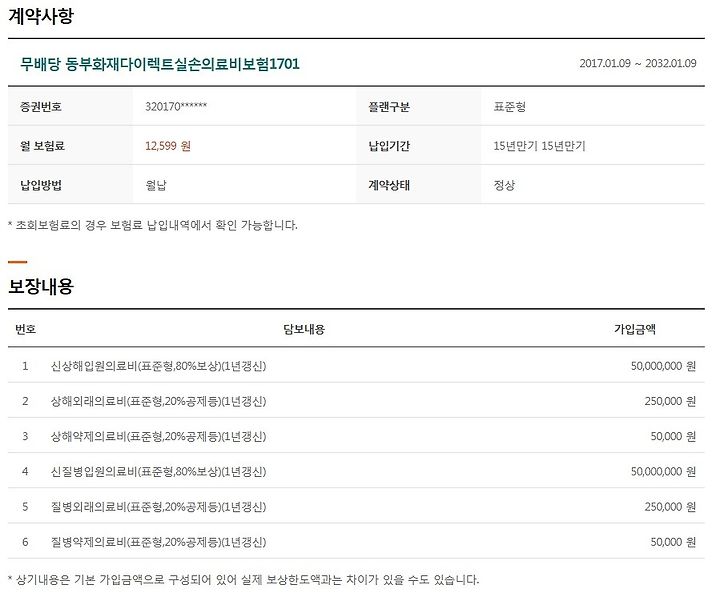
Task: Select the payment method value 월납
Action: click(156, 185)
